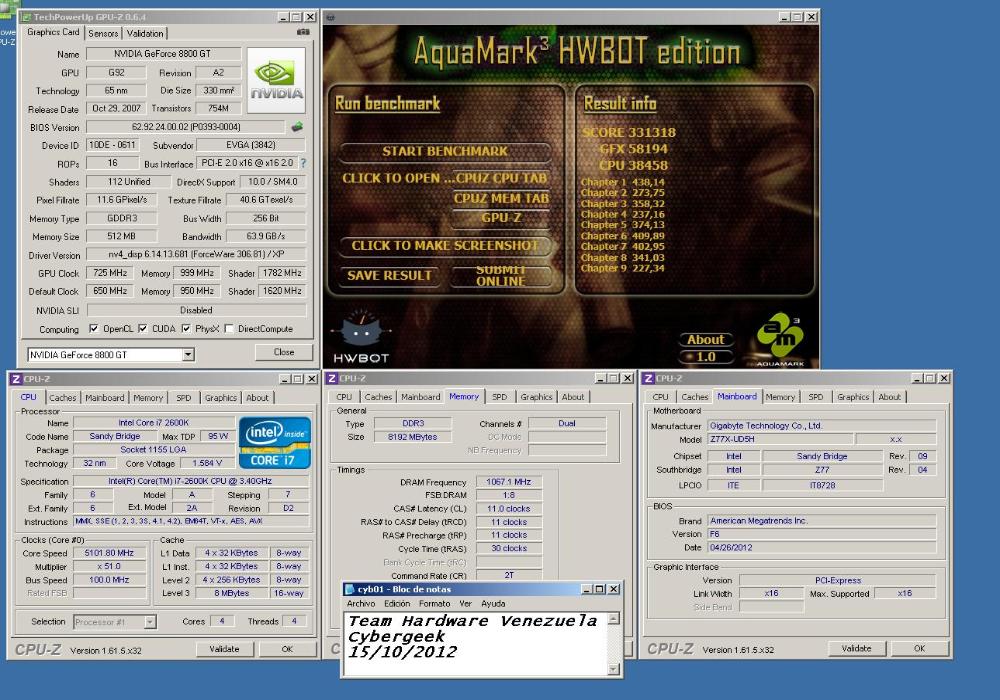
Task: Click the DRAM Frequency value 1067.1 MHz
Action: 509,482
